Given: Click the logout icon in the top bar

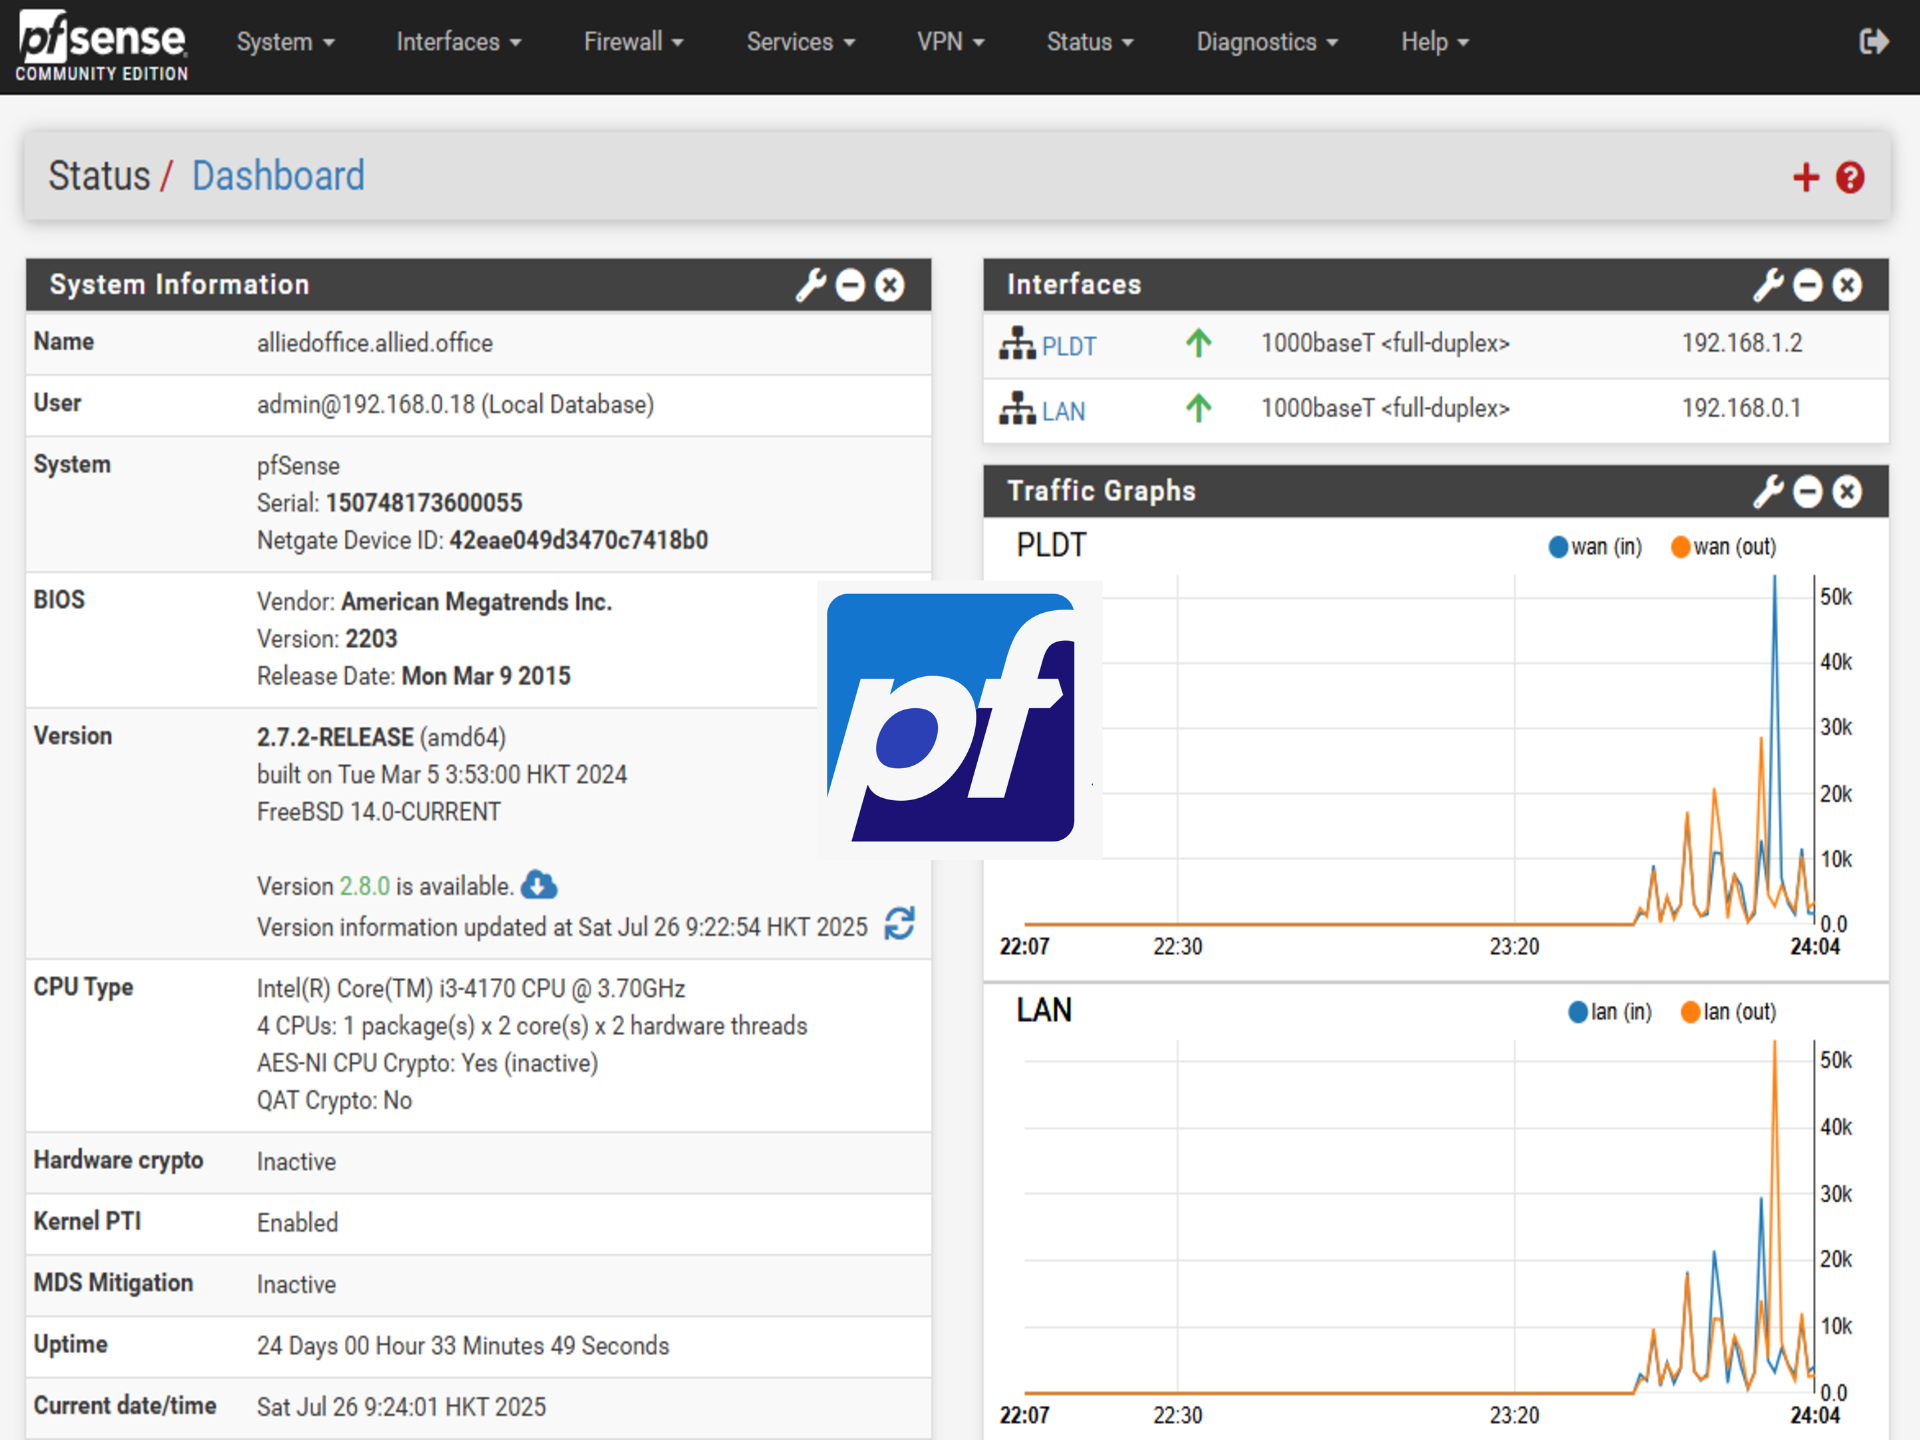Looking at the screenshot, I should (x=1873, y=42).
